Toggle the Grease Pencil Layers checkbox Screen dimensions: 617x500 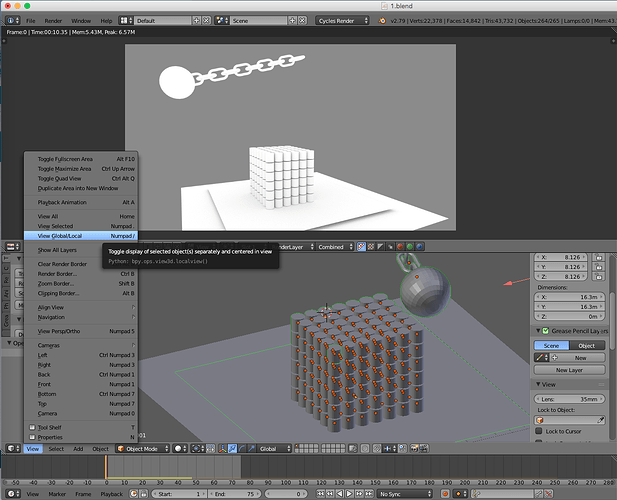click(546, 331)
